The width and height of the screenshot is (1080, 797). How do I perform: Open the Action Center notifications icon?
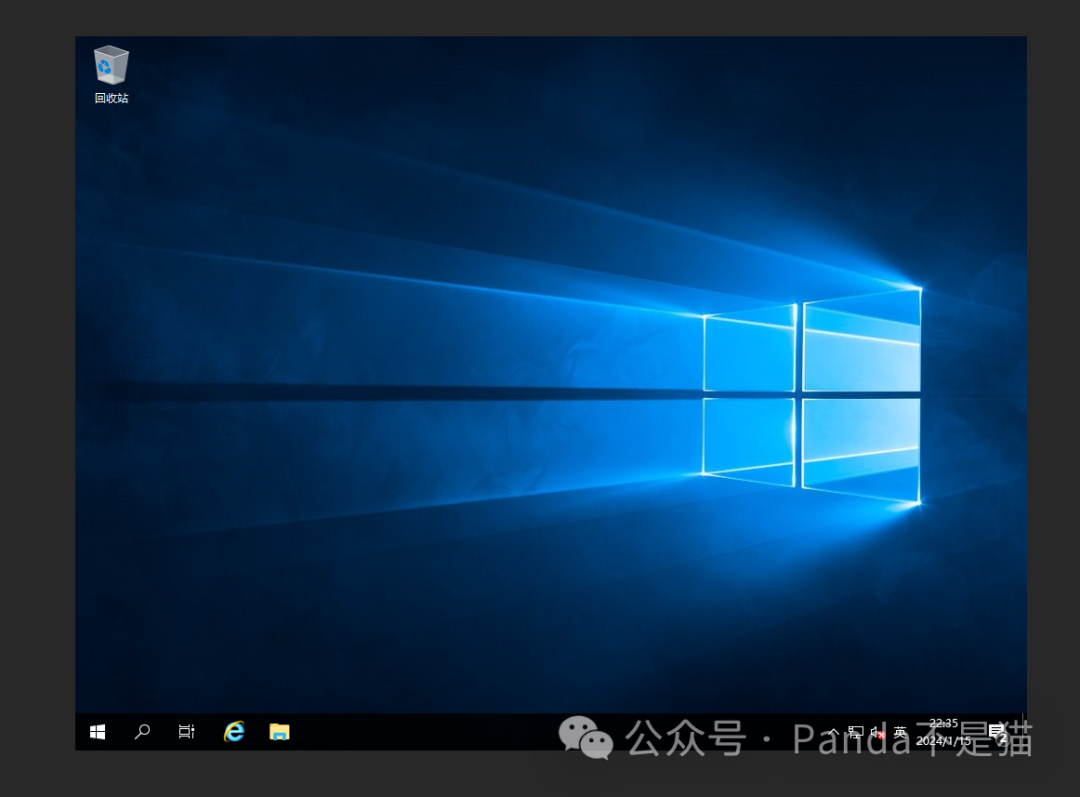point(998,732)
